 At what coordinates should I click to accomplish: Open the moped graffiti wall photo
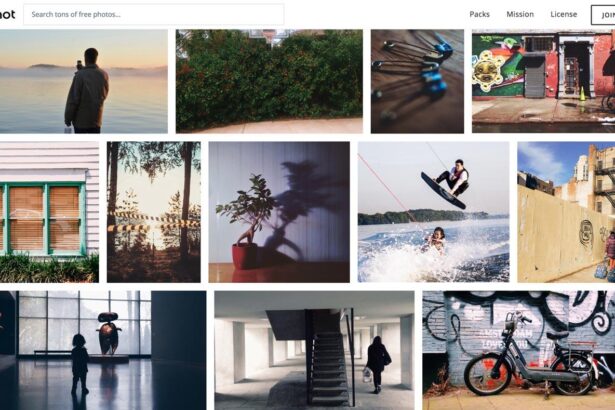pos(519,350)
